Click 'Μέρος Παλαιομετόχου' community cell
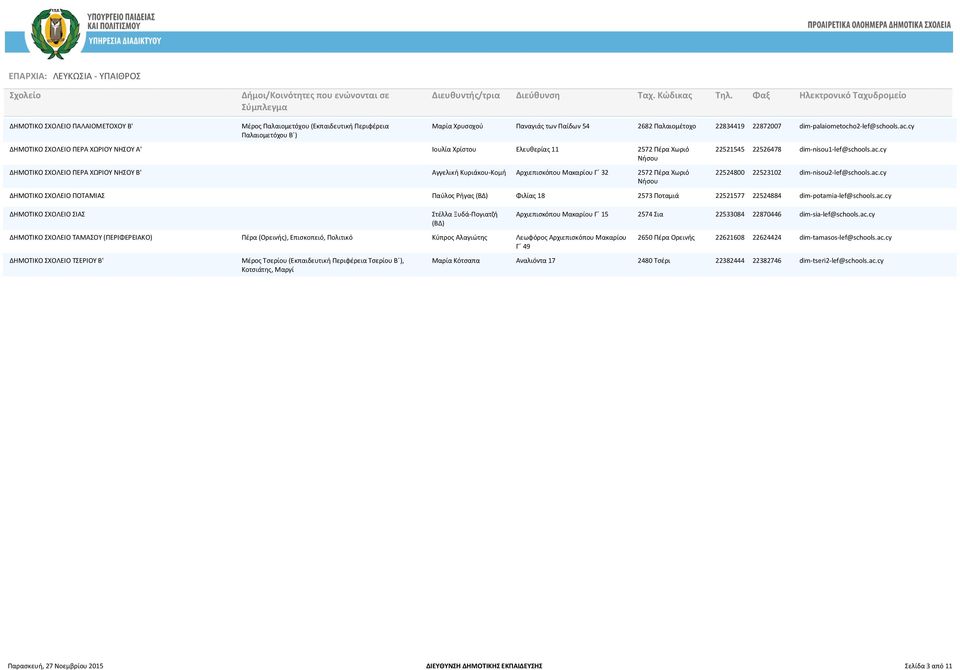Screen dimensions: 960x670 tap(315, 130)
